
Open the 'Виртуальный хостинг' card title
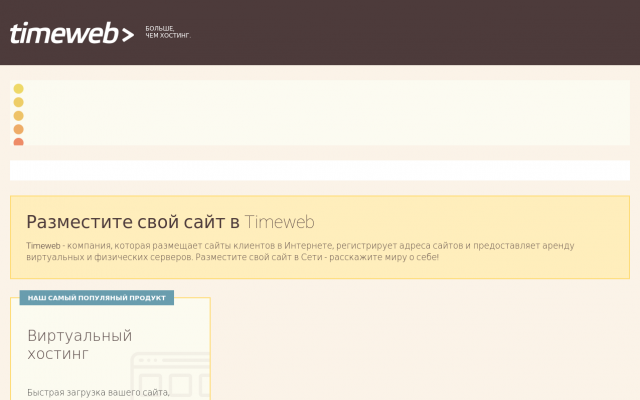click(x=80, y=344)
